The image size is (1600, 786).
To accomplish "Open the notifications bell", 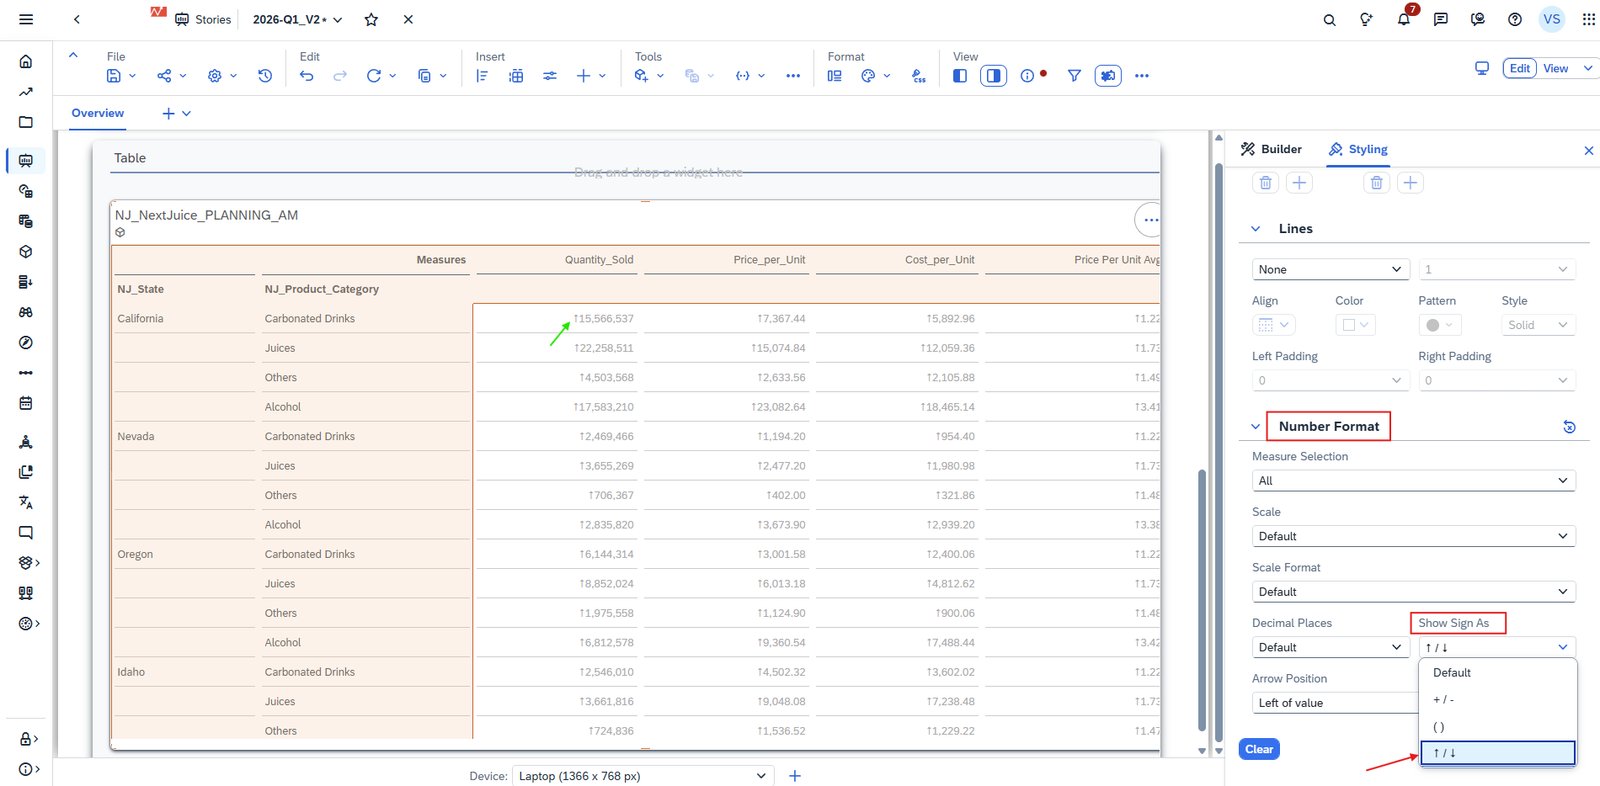I will 1404,19.
